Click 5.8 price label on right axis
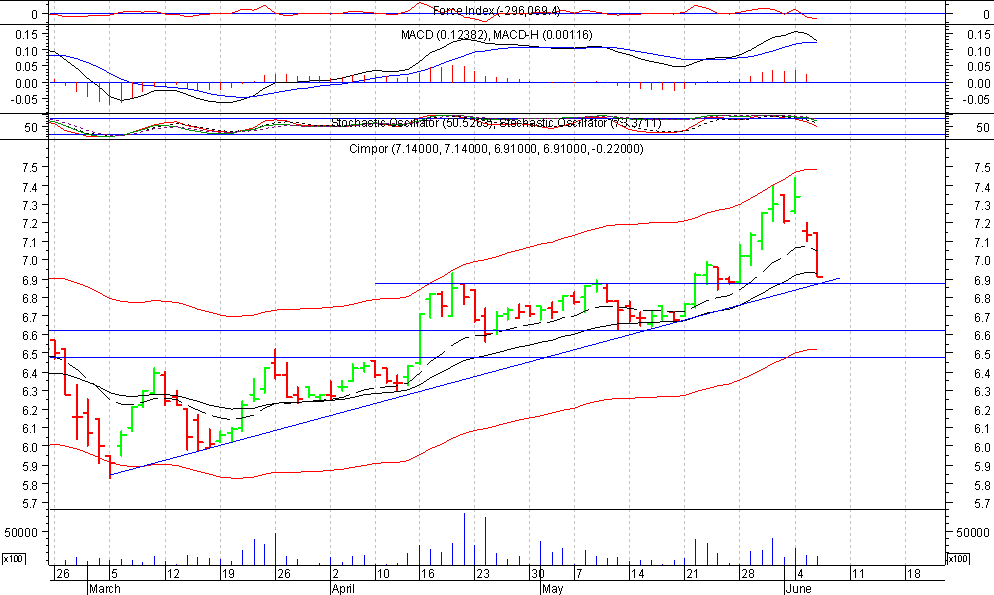The width and height of the screenshot is (994, 595). 982,485
